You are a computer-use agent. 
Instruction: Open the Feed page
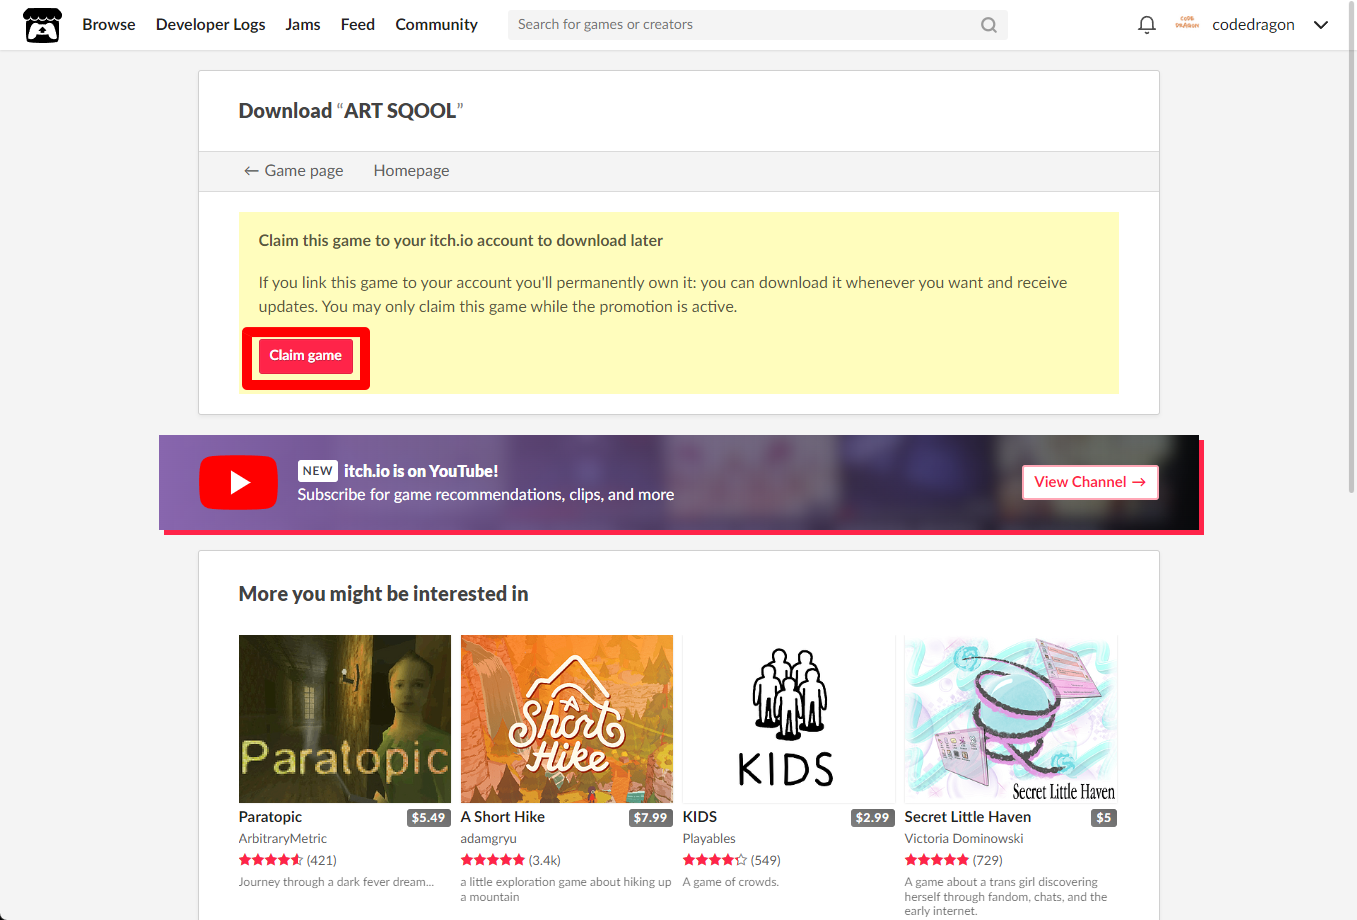pyautogui.click(x=358, y=25)
